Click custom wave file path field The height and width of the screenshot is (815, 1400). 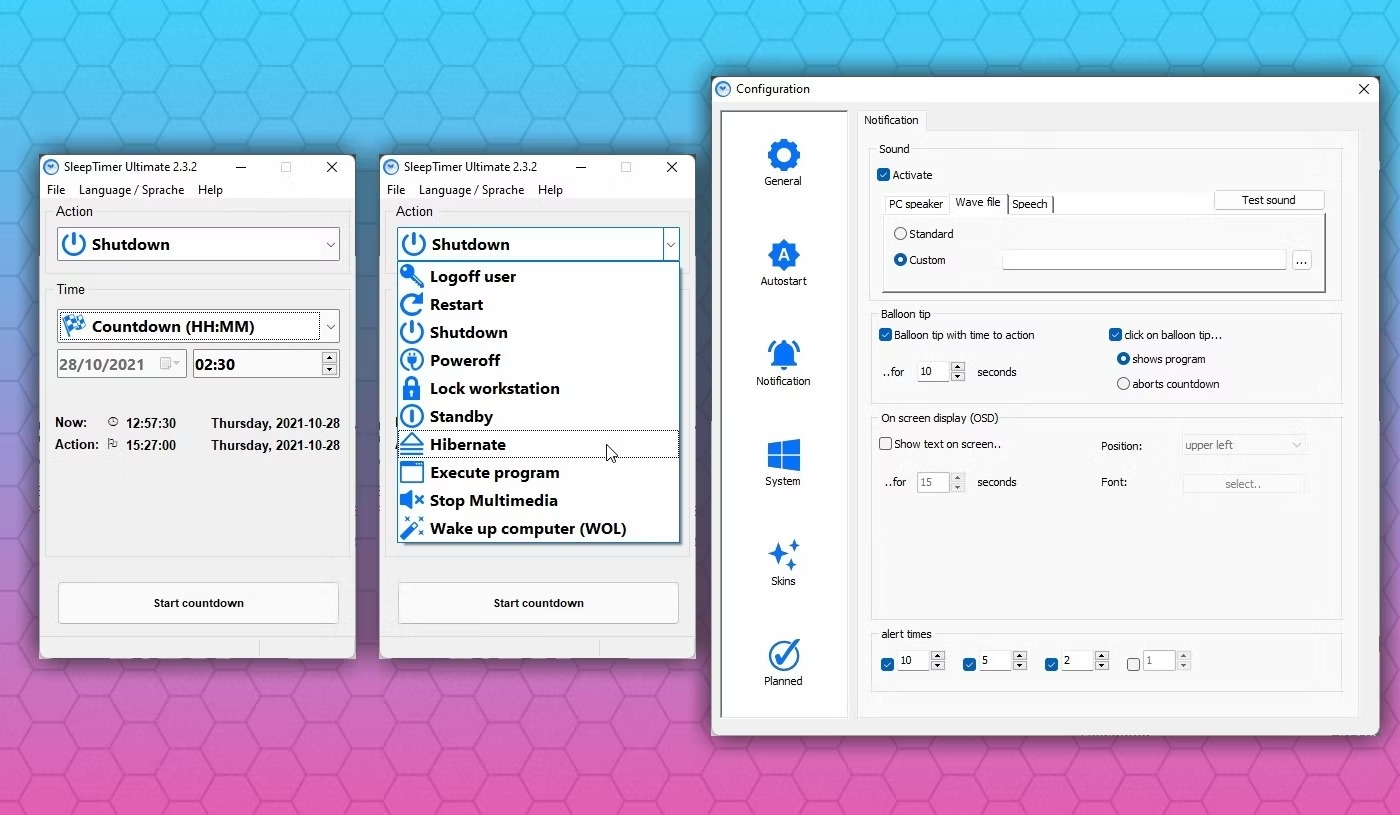[x=1144, y=260]
